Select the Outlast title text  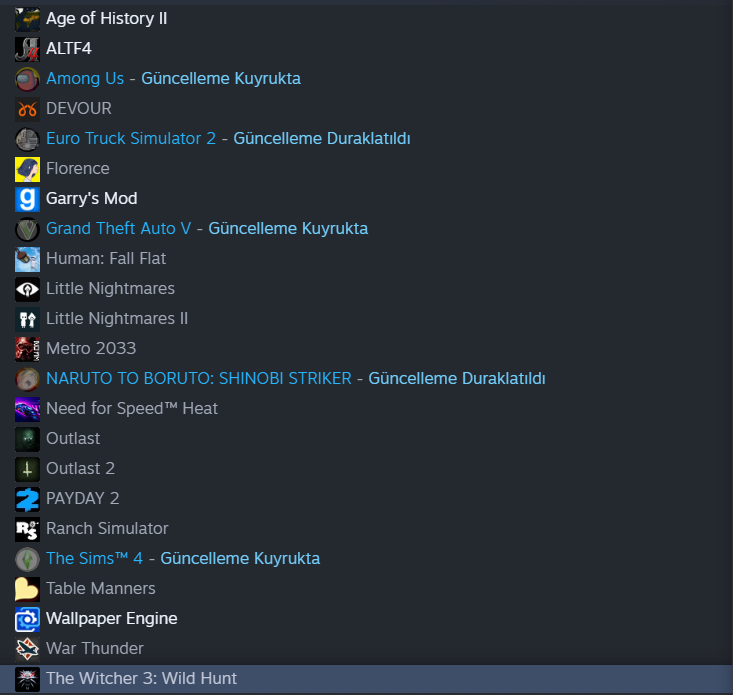click(73, 438)
